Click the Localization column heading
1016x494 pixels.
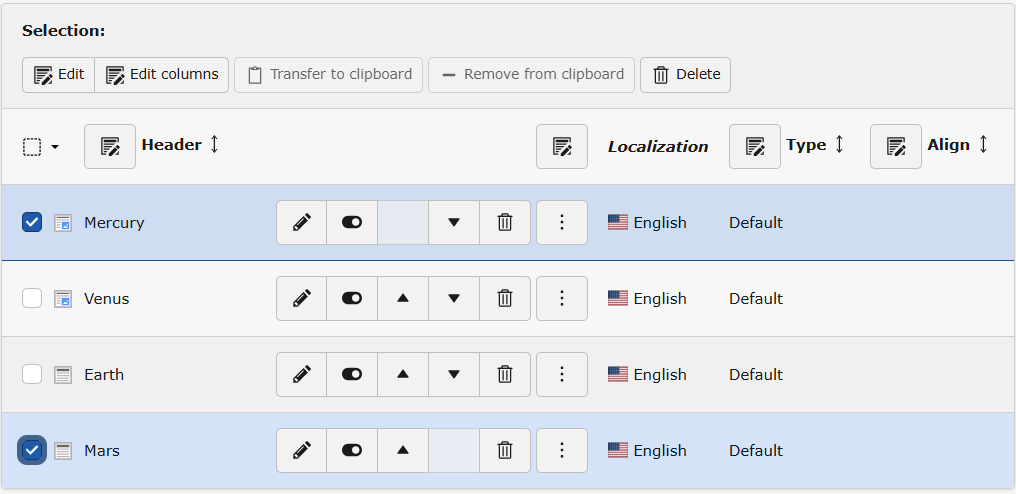point(658,147)
